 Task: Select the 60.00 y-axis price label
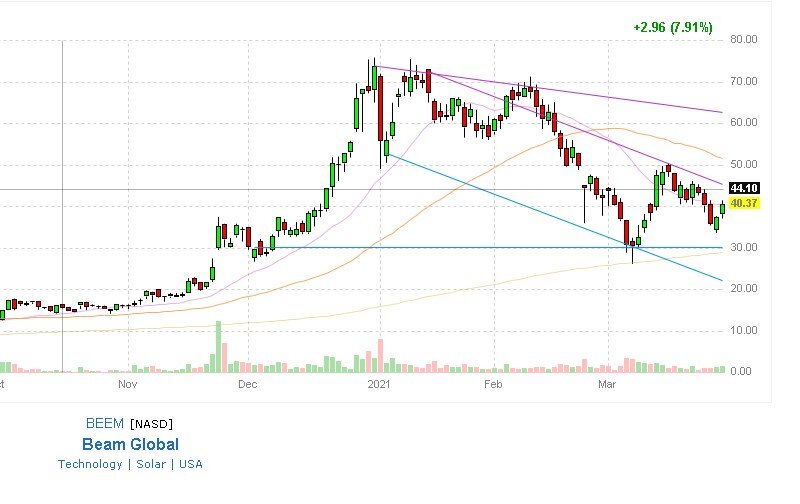click(744, 122)
